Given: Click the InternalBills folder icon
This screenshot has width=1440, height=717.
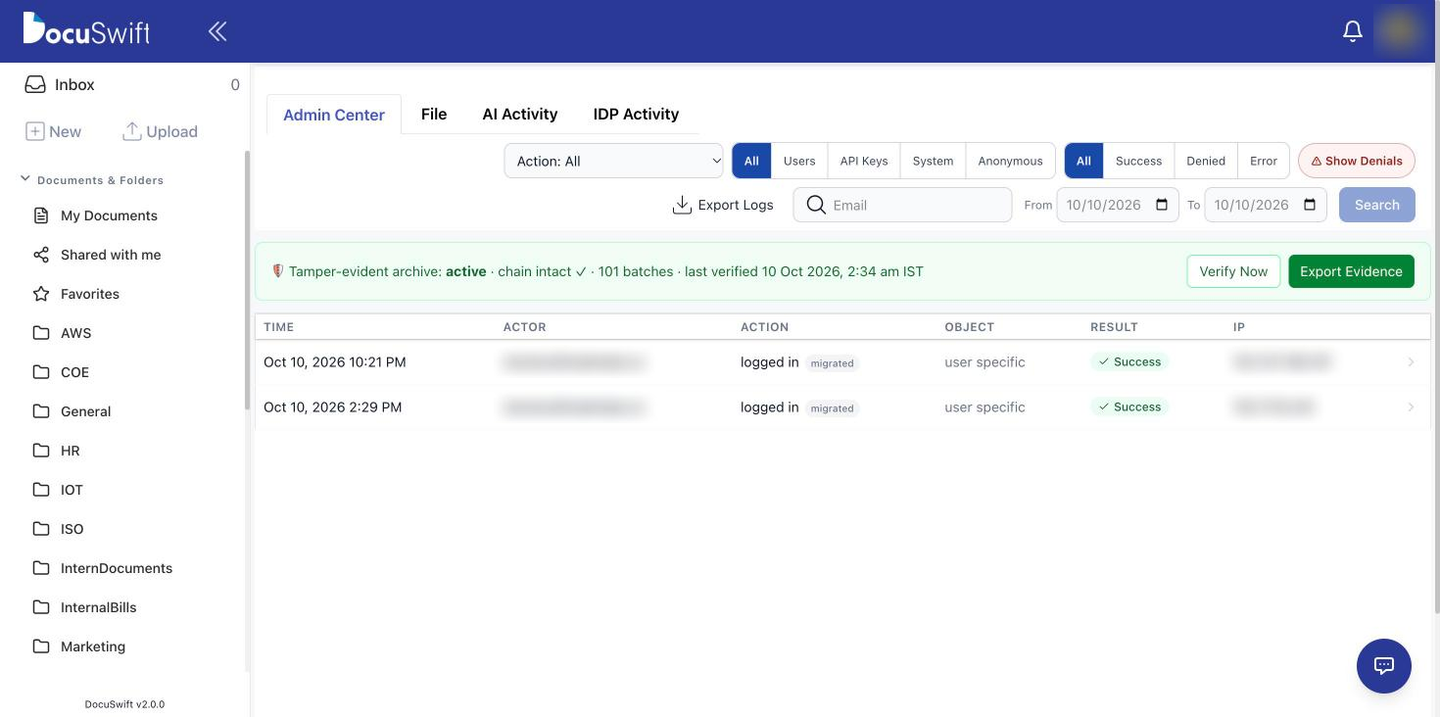Looking at the screenshot, I should tap(41, 607).
